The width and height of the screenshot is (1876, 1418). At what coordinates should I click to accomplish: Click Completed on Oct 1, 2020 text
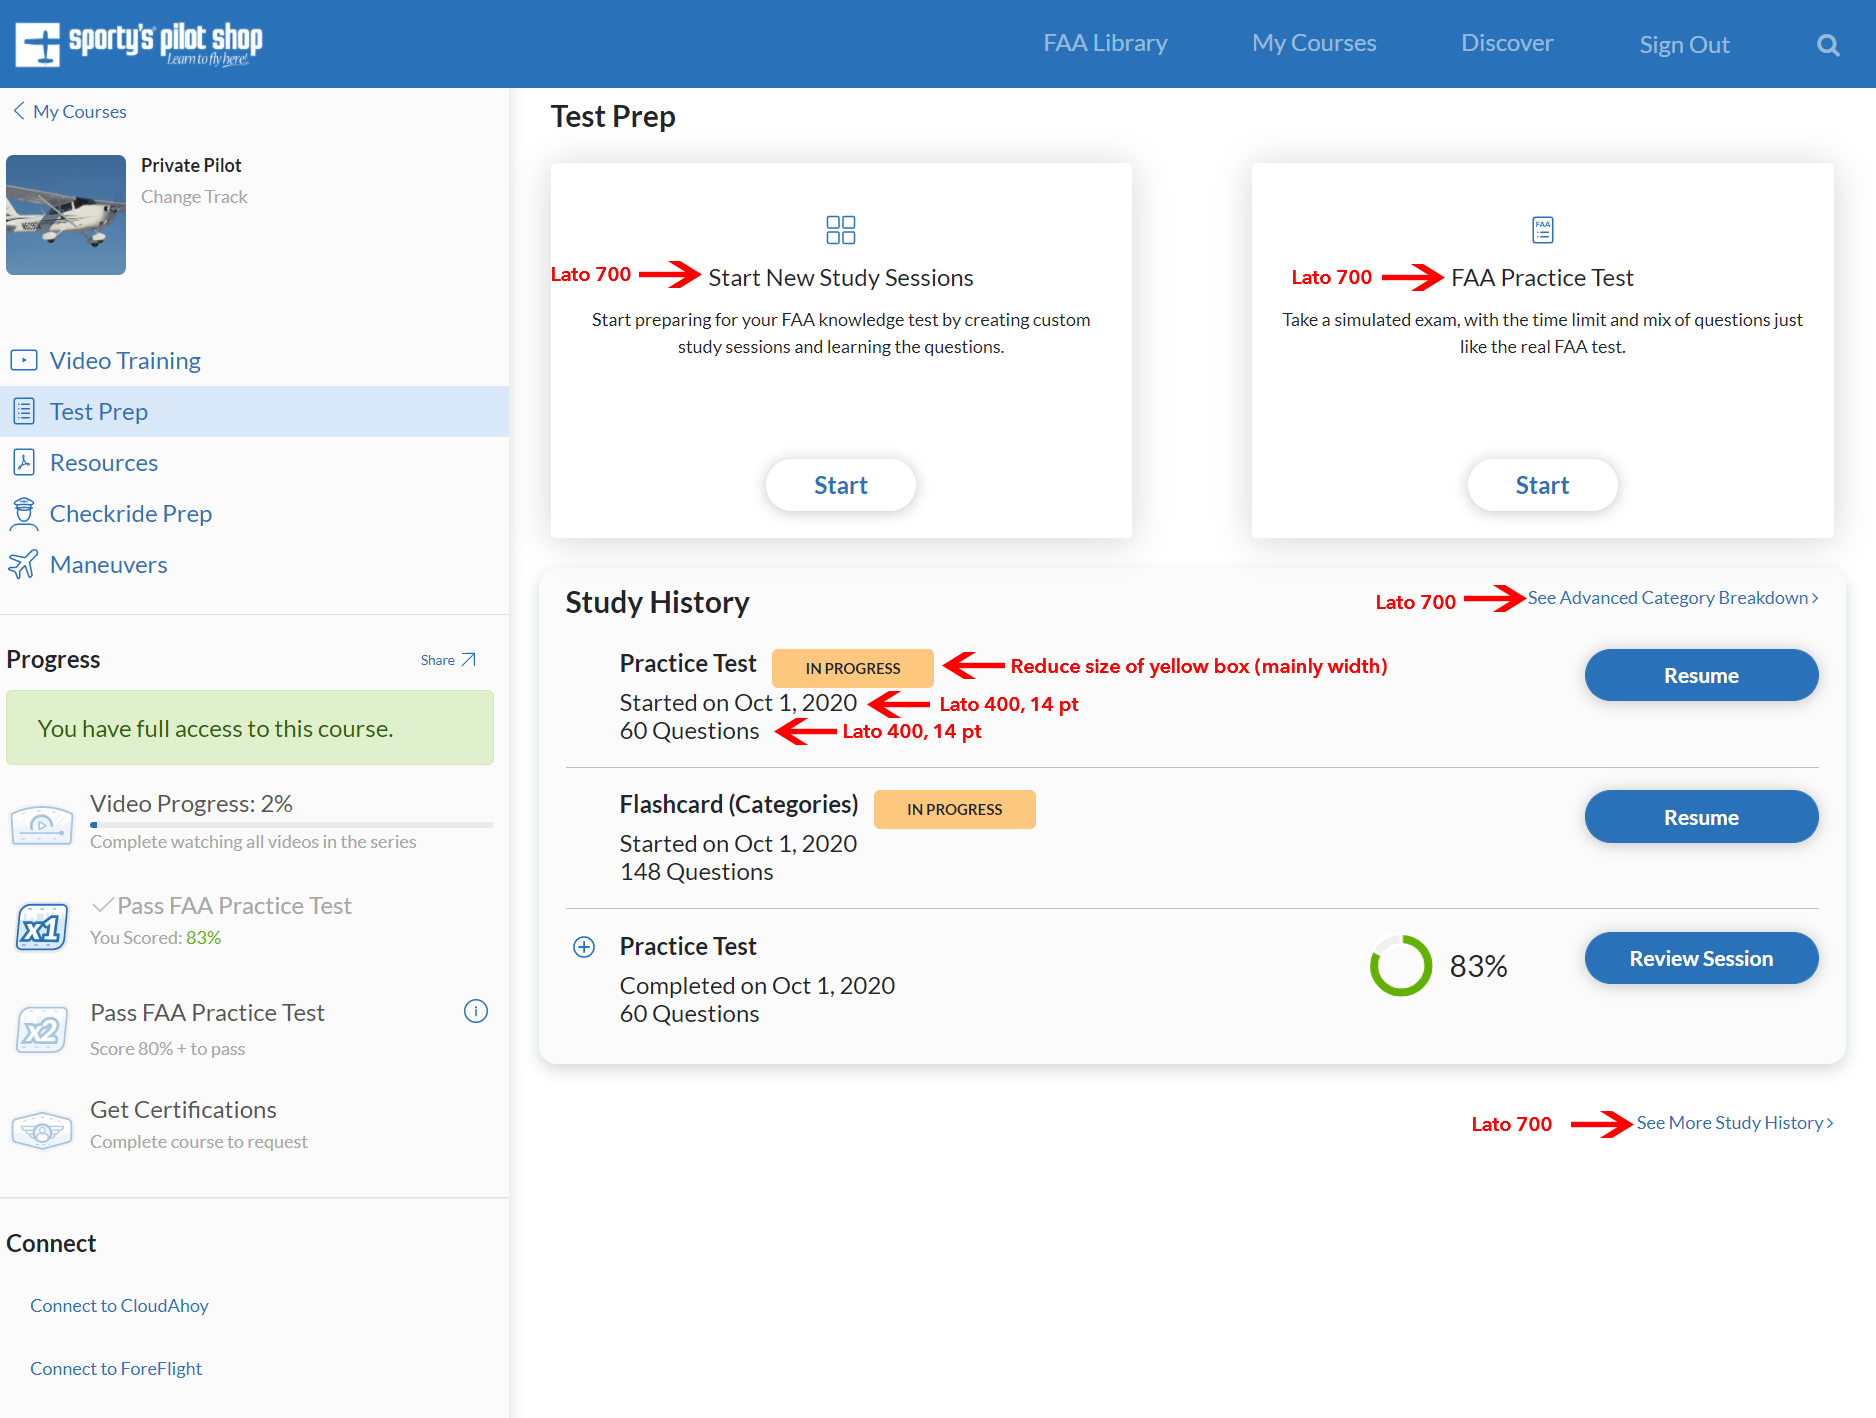coord(757,985)
